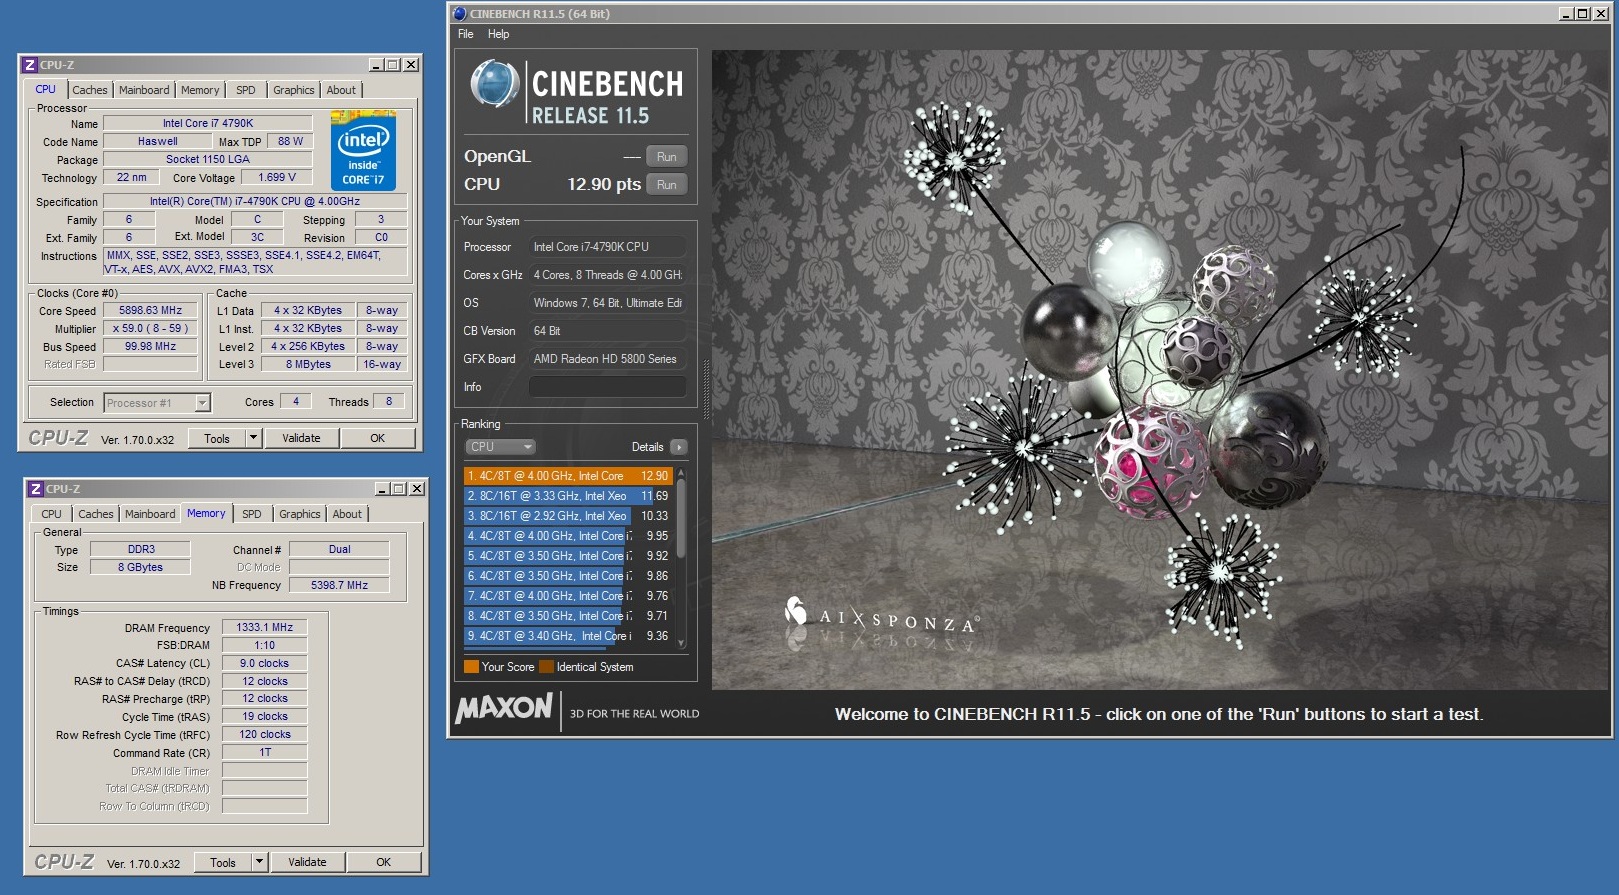
Task: Open About tab in bottom CPU-Z window
Action: coord(347,514)
